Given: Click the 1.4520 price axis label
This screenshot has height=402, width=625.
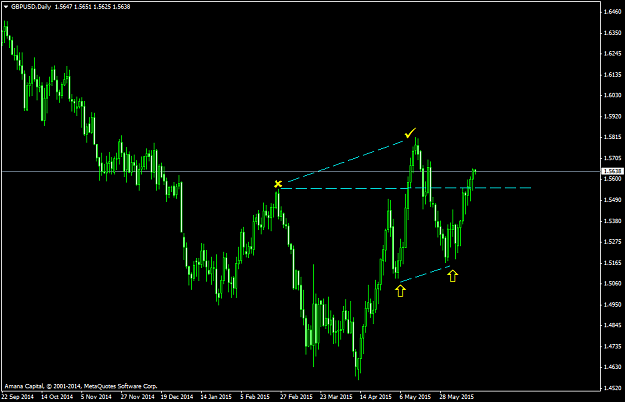Looking at the screenshot, I should point(612,388).
